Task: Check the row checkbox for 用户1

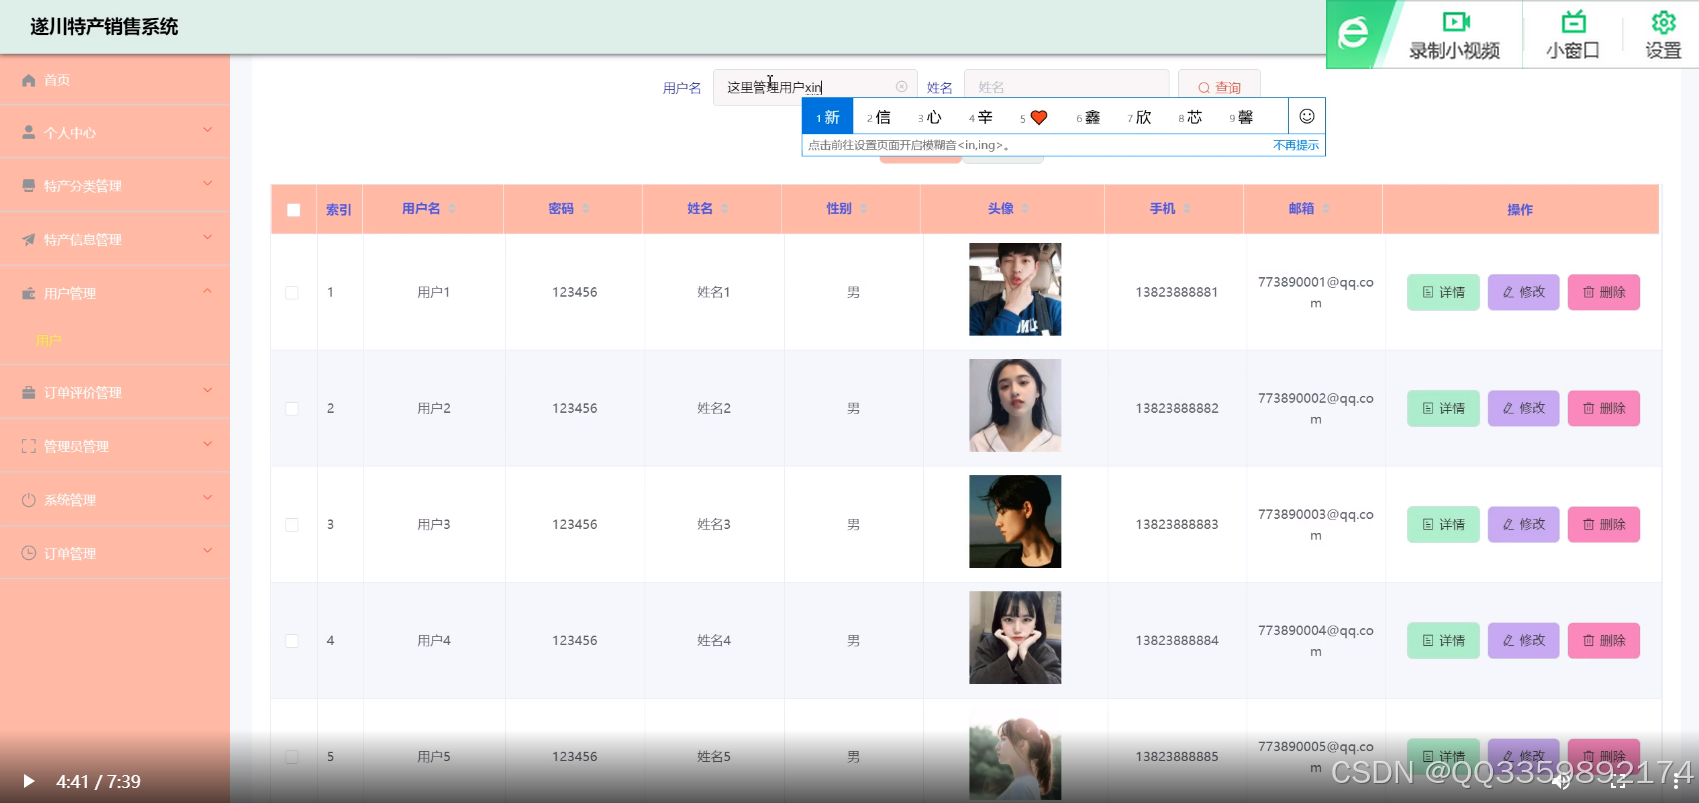Action: [292, 293]
